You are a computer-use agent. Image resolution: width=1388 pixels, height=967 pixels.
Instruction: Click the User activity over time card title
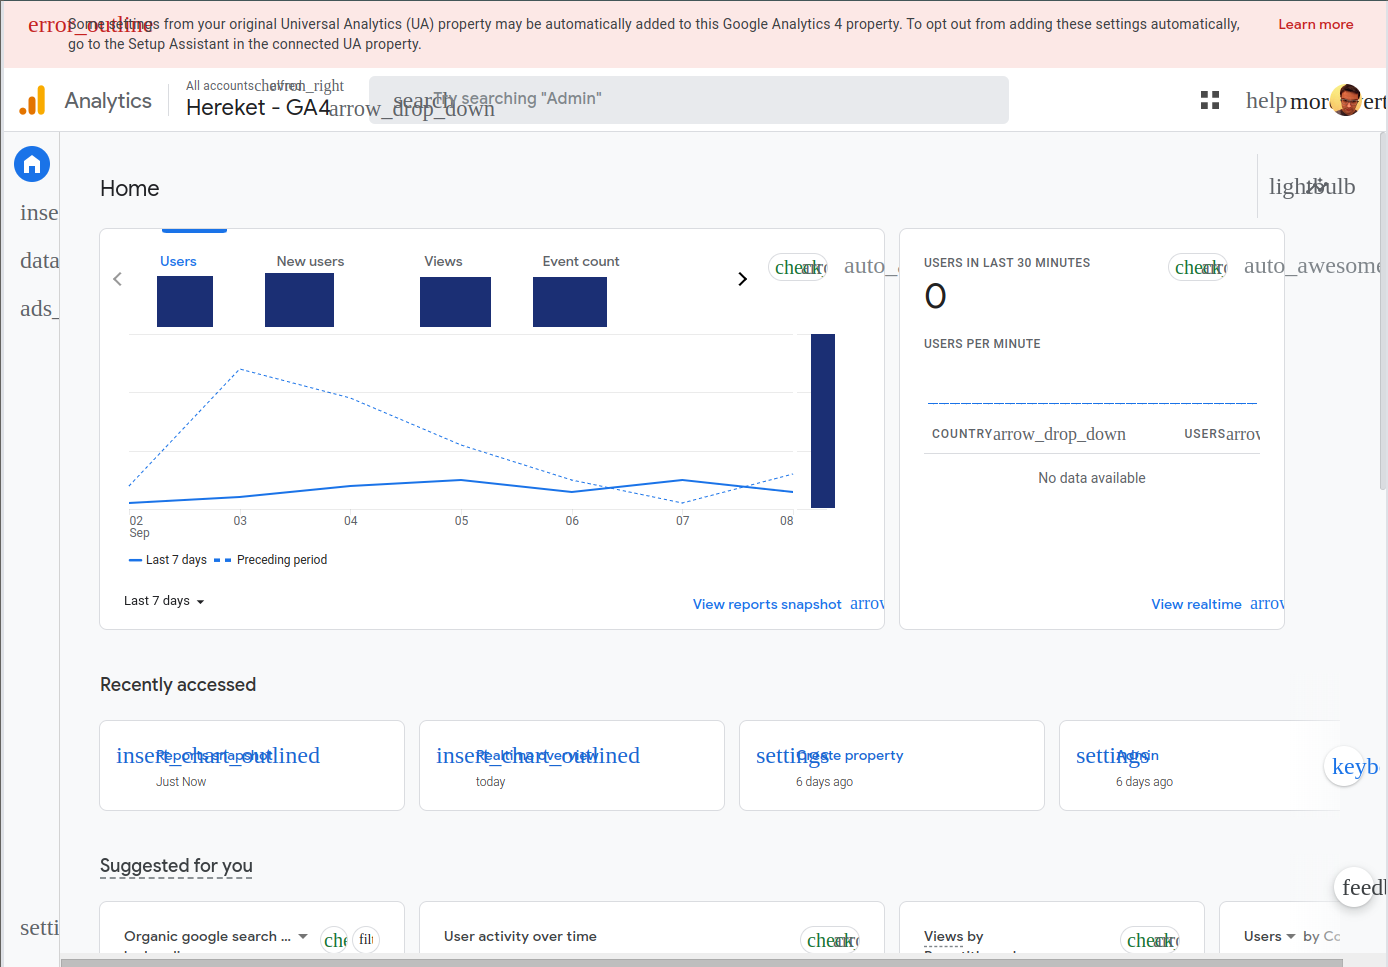(x=520, y=937)
